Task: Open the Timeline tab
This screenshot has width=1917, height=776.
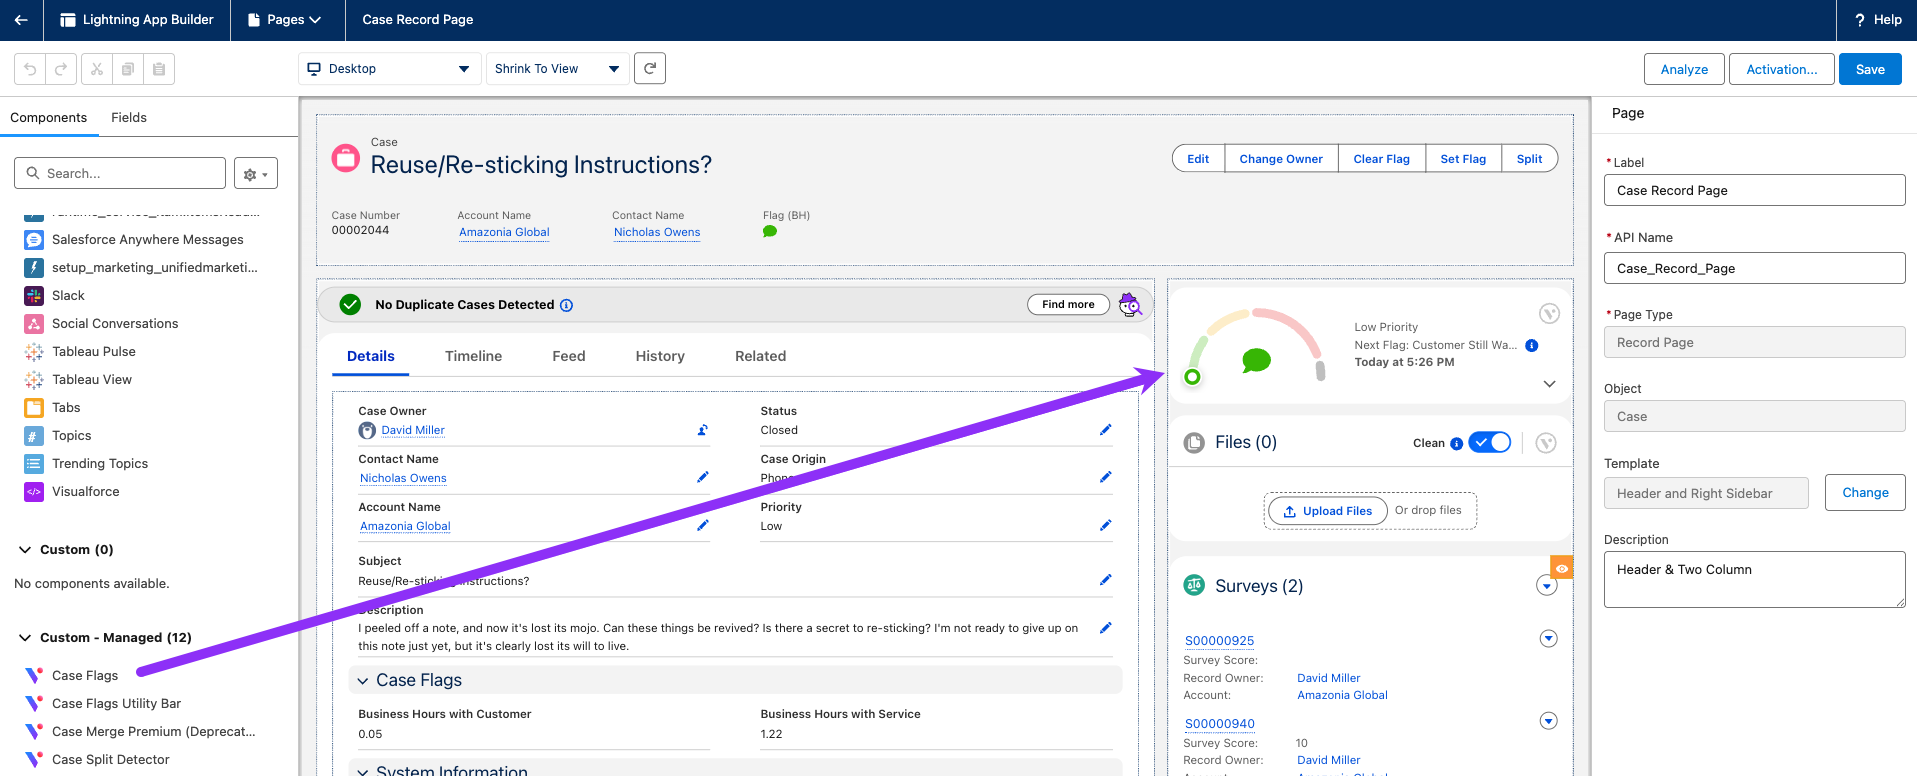Action: pyautogui.click(x=474, y=356)
